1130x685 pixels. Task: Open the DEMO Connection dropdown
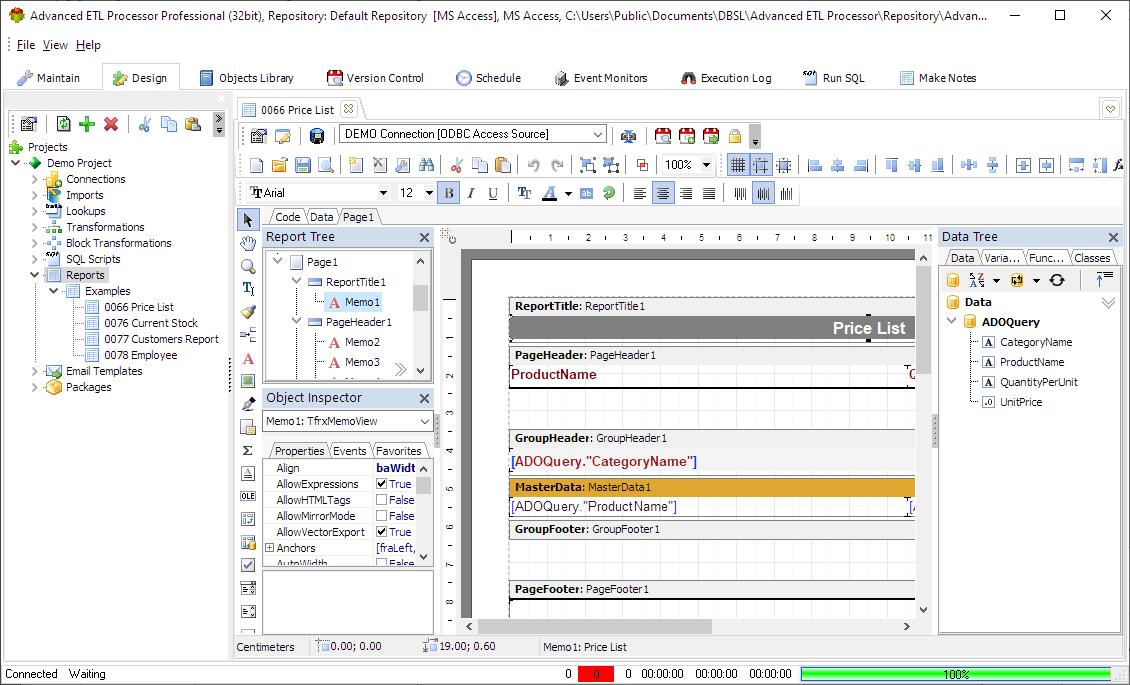point(598,134)
